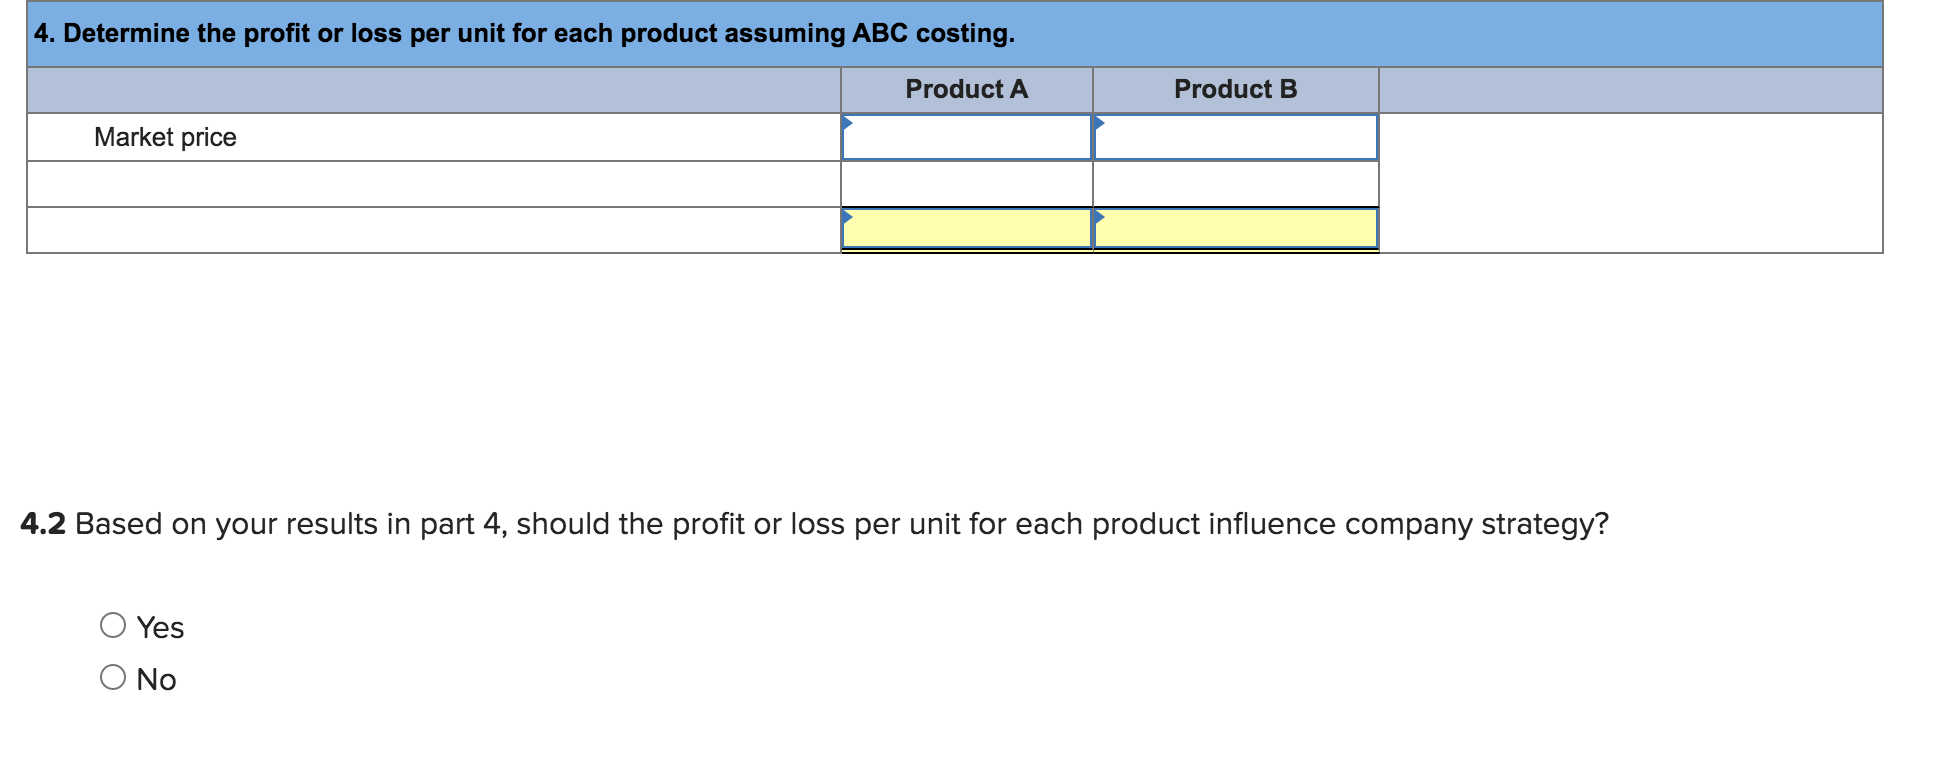
Task: Click the empty label cell below Market price
Action: pos(430,183)
